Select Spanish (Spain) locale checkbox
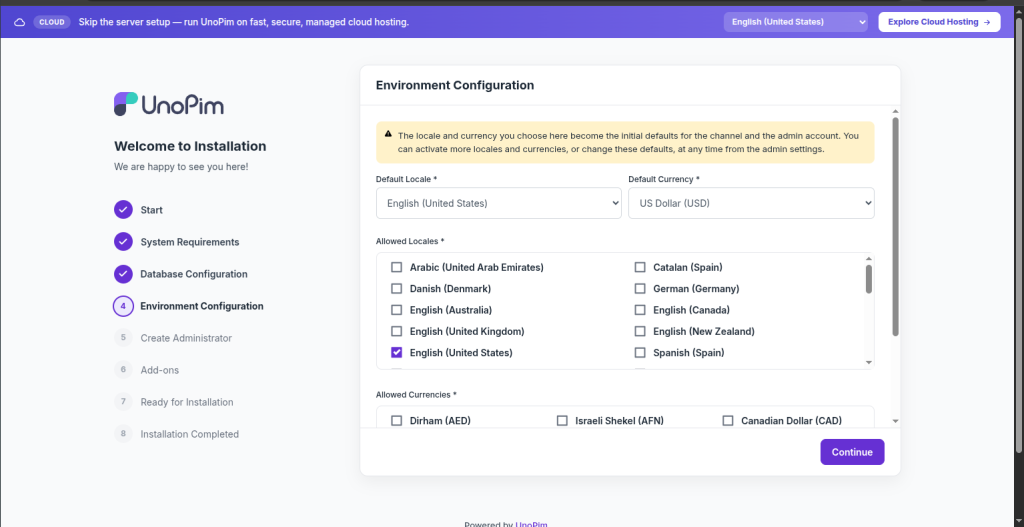This screenshot has width=1024, height=527. [640, 353]
